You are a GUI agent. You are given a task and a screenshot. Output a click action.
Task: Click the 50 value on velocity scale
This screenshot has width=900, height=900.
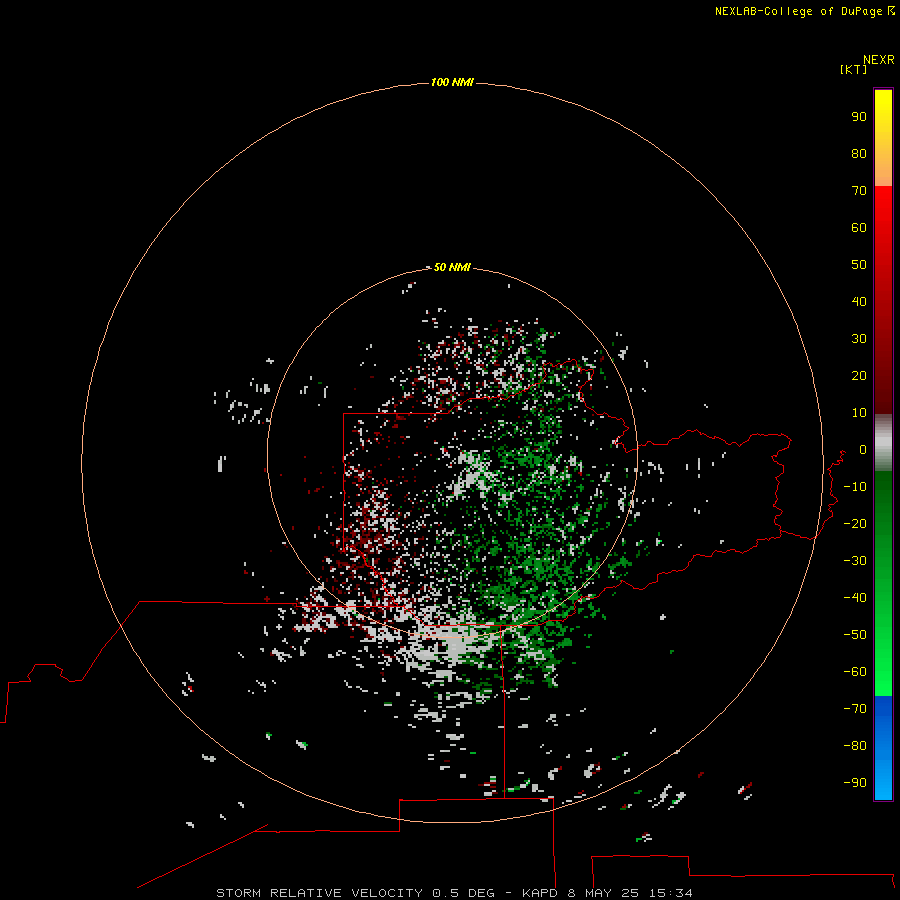[x=859, y=265]
